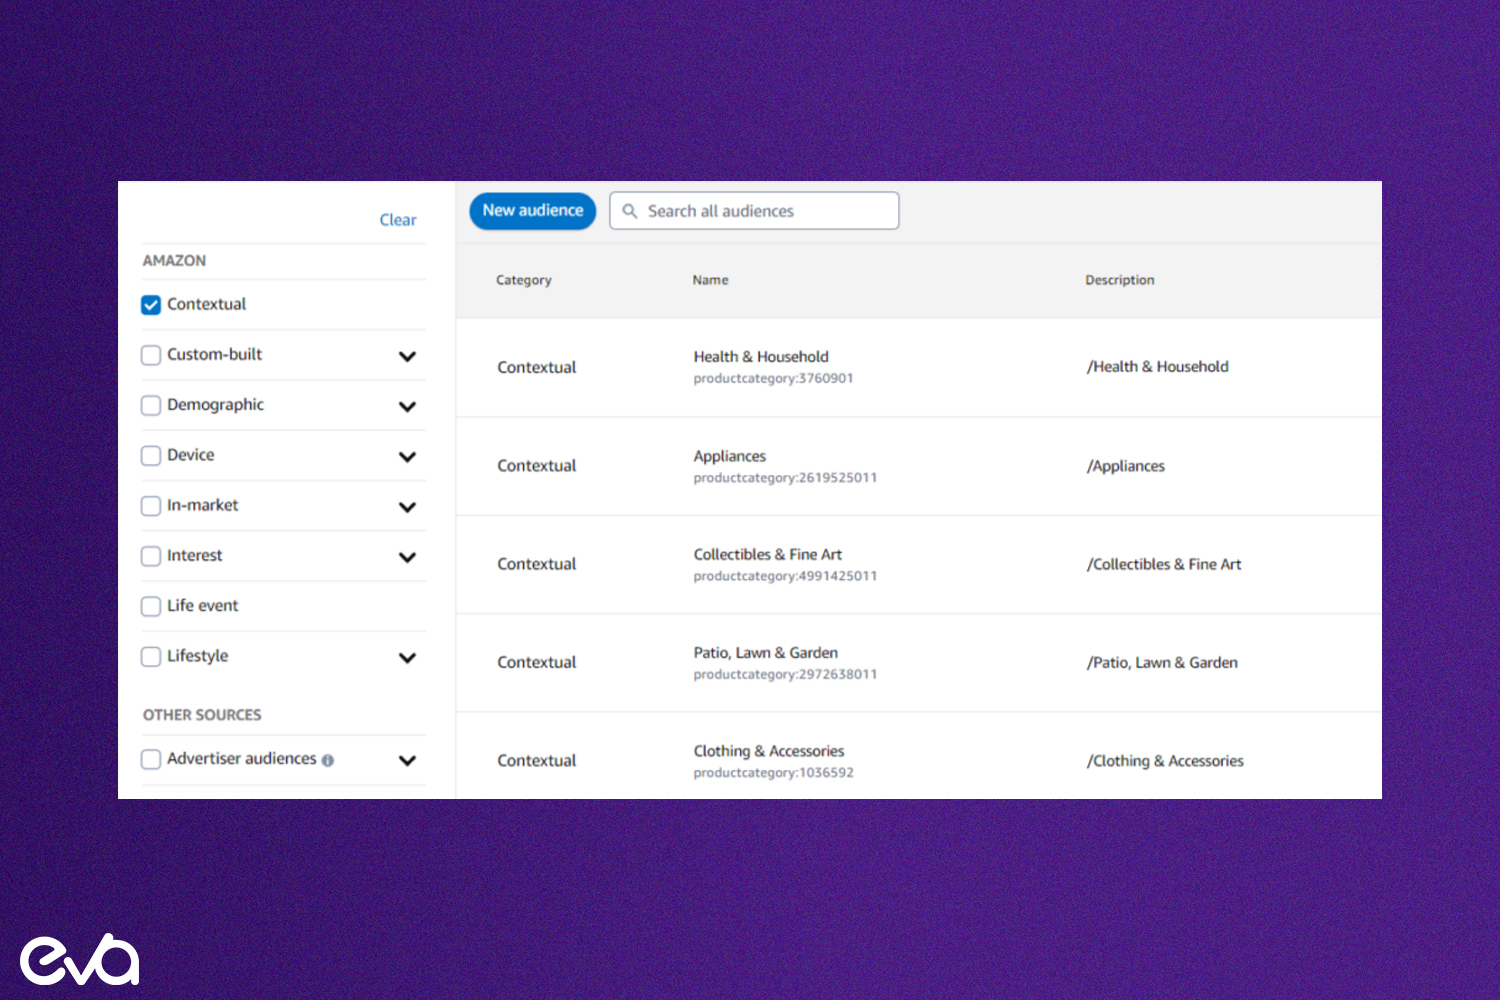This screenshot has width=1500, height=1000.
Task: Click the Category column header
Action: pyautogui.click(x=523, y=280)
